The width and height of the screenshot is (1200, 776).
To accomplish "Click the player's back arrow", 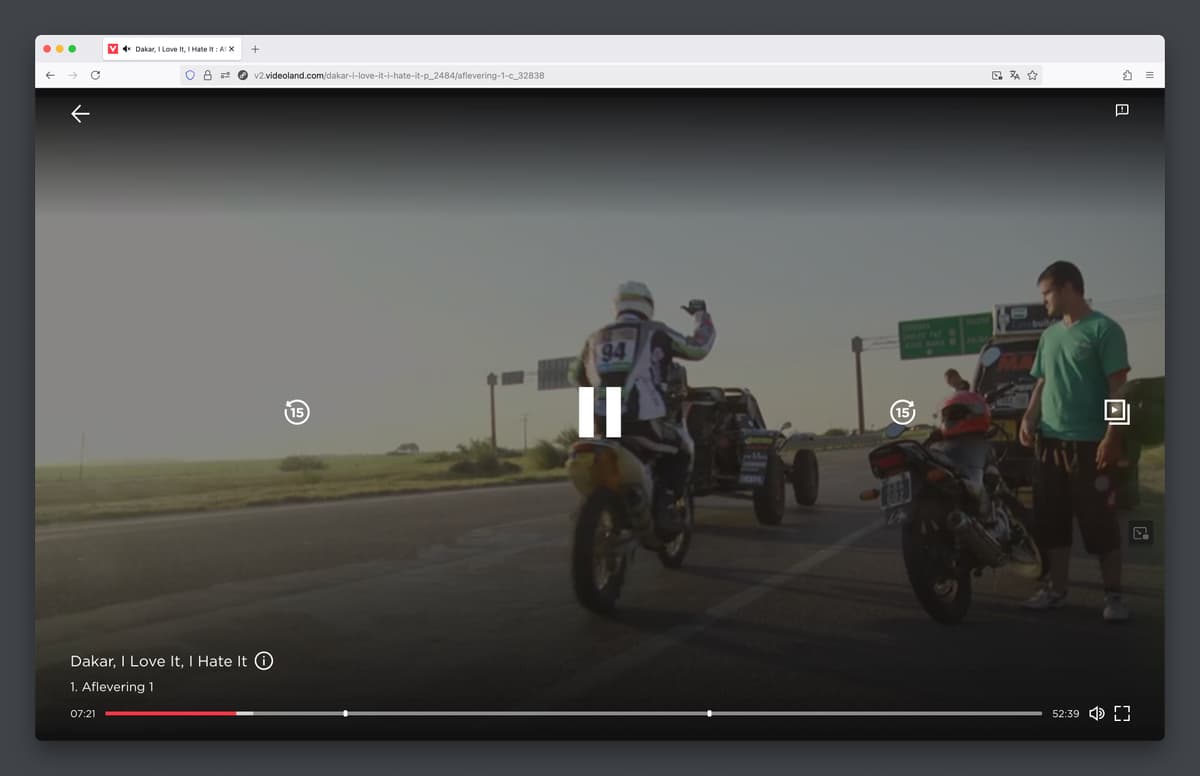I will (x=80, y=114).
